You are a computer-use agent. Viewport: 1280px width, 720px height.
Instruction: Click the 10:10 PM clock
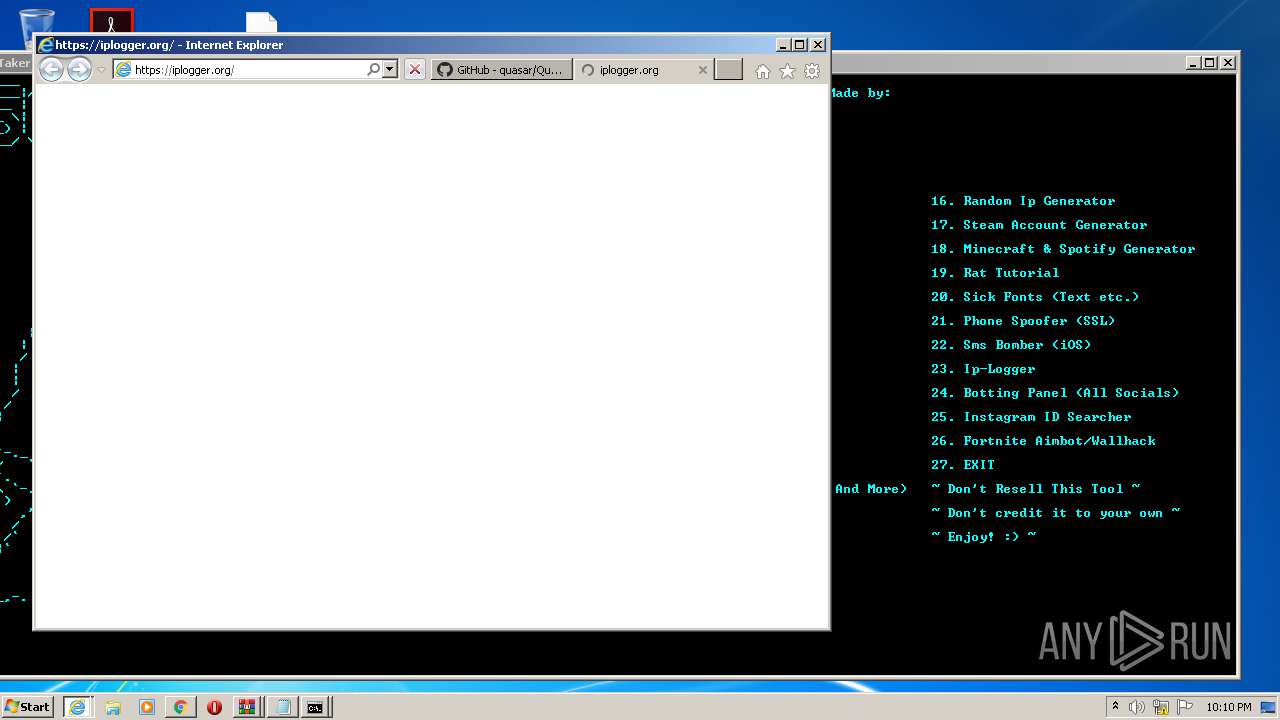coord(1229,707)
